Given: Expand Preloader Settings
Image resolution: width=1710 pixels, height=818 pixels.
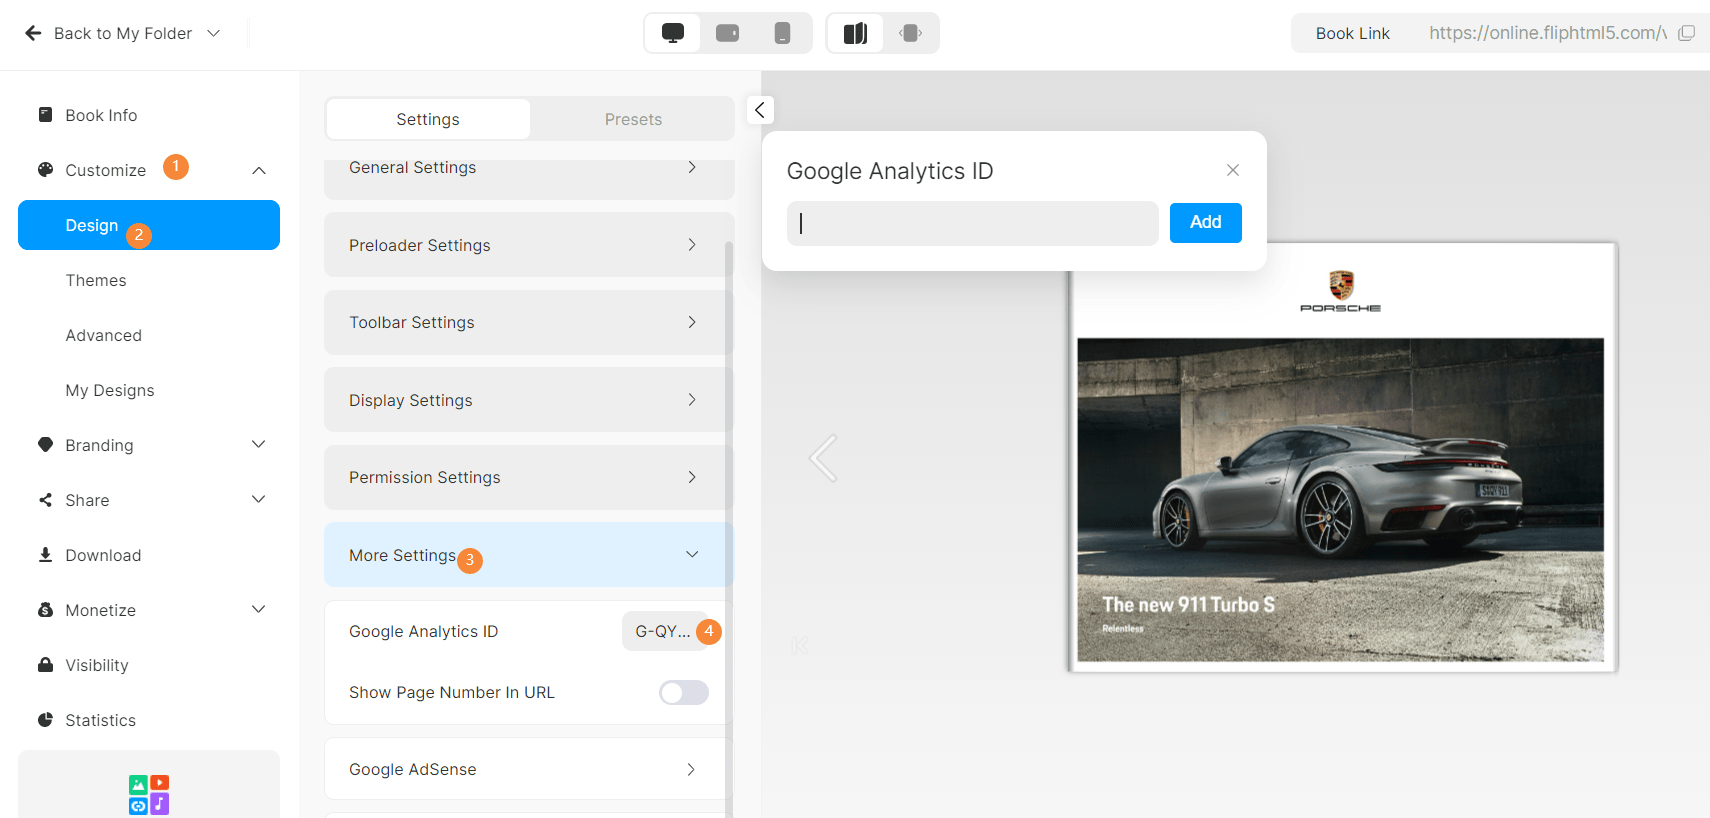Looking at the screenshot, I should (529, 245).
